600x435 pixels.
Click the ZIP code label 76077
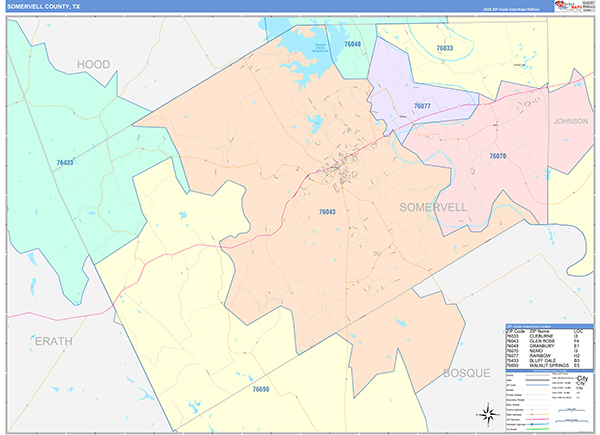[422, 106]
